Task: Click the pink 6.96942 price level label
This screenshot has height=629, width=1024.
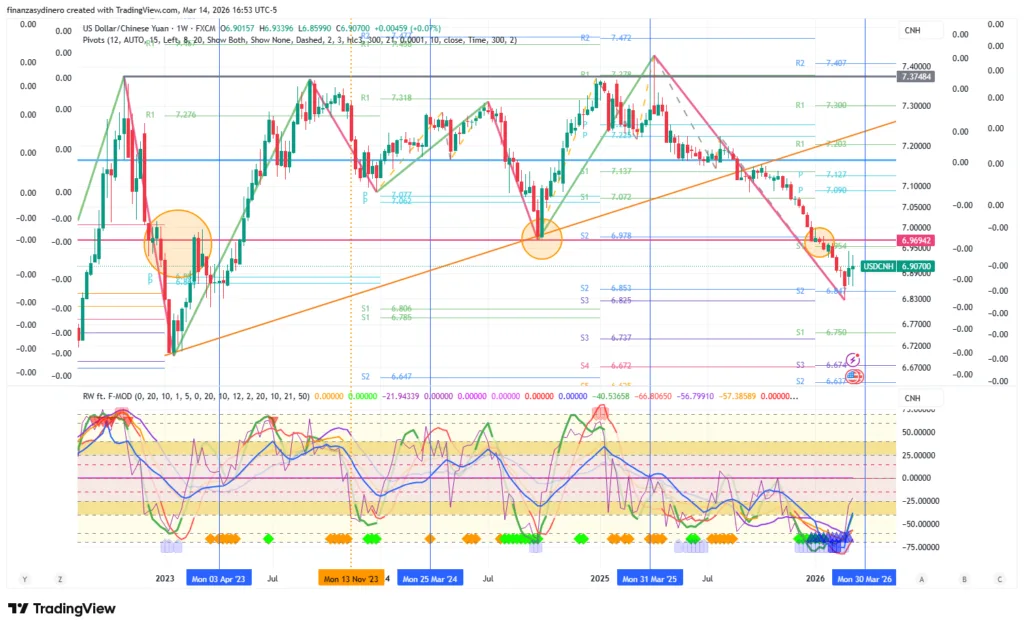Action: coord(915,241)
